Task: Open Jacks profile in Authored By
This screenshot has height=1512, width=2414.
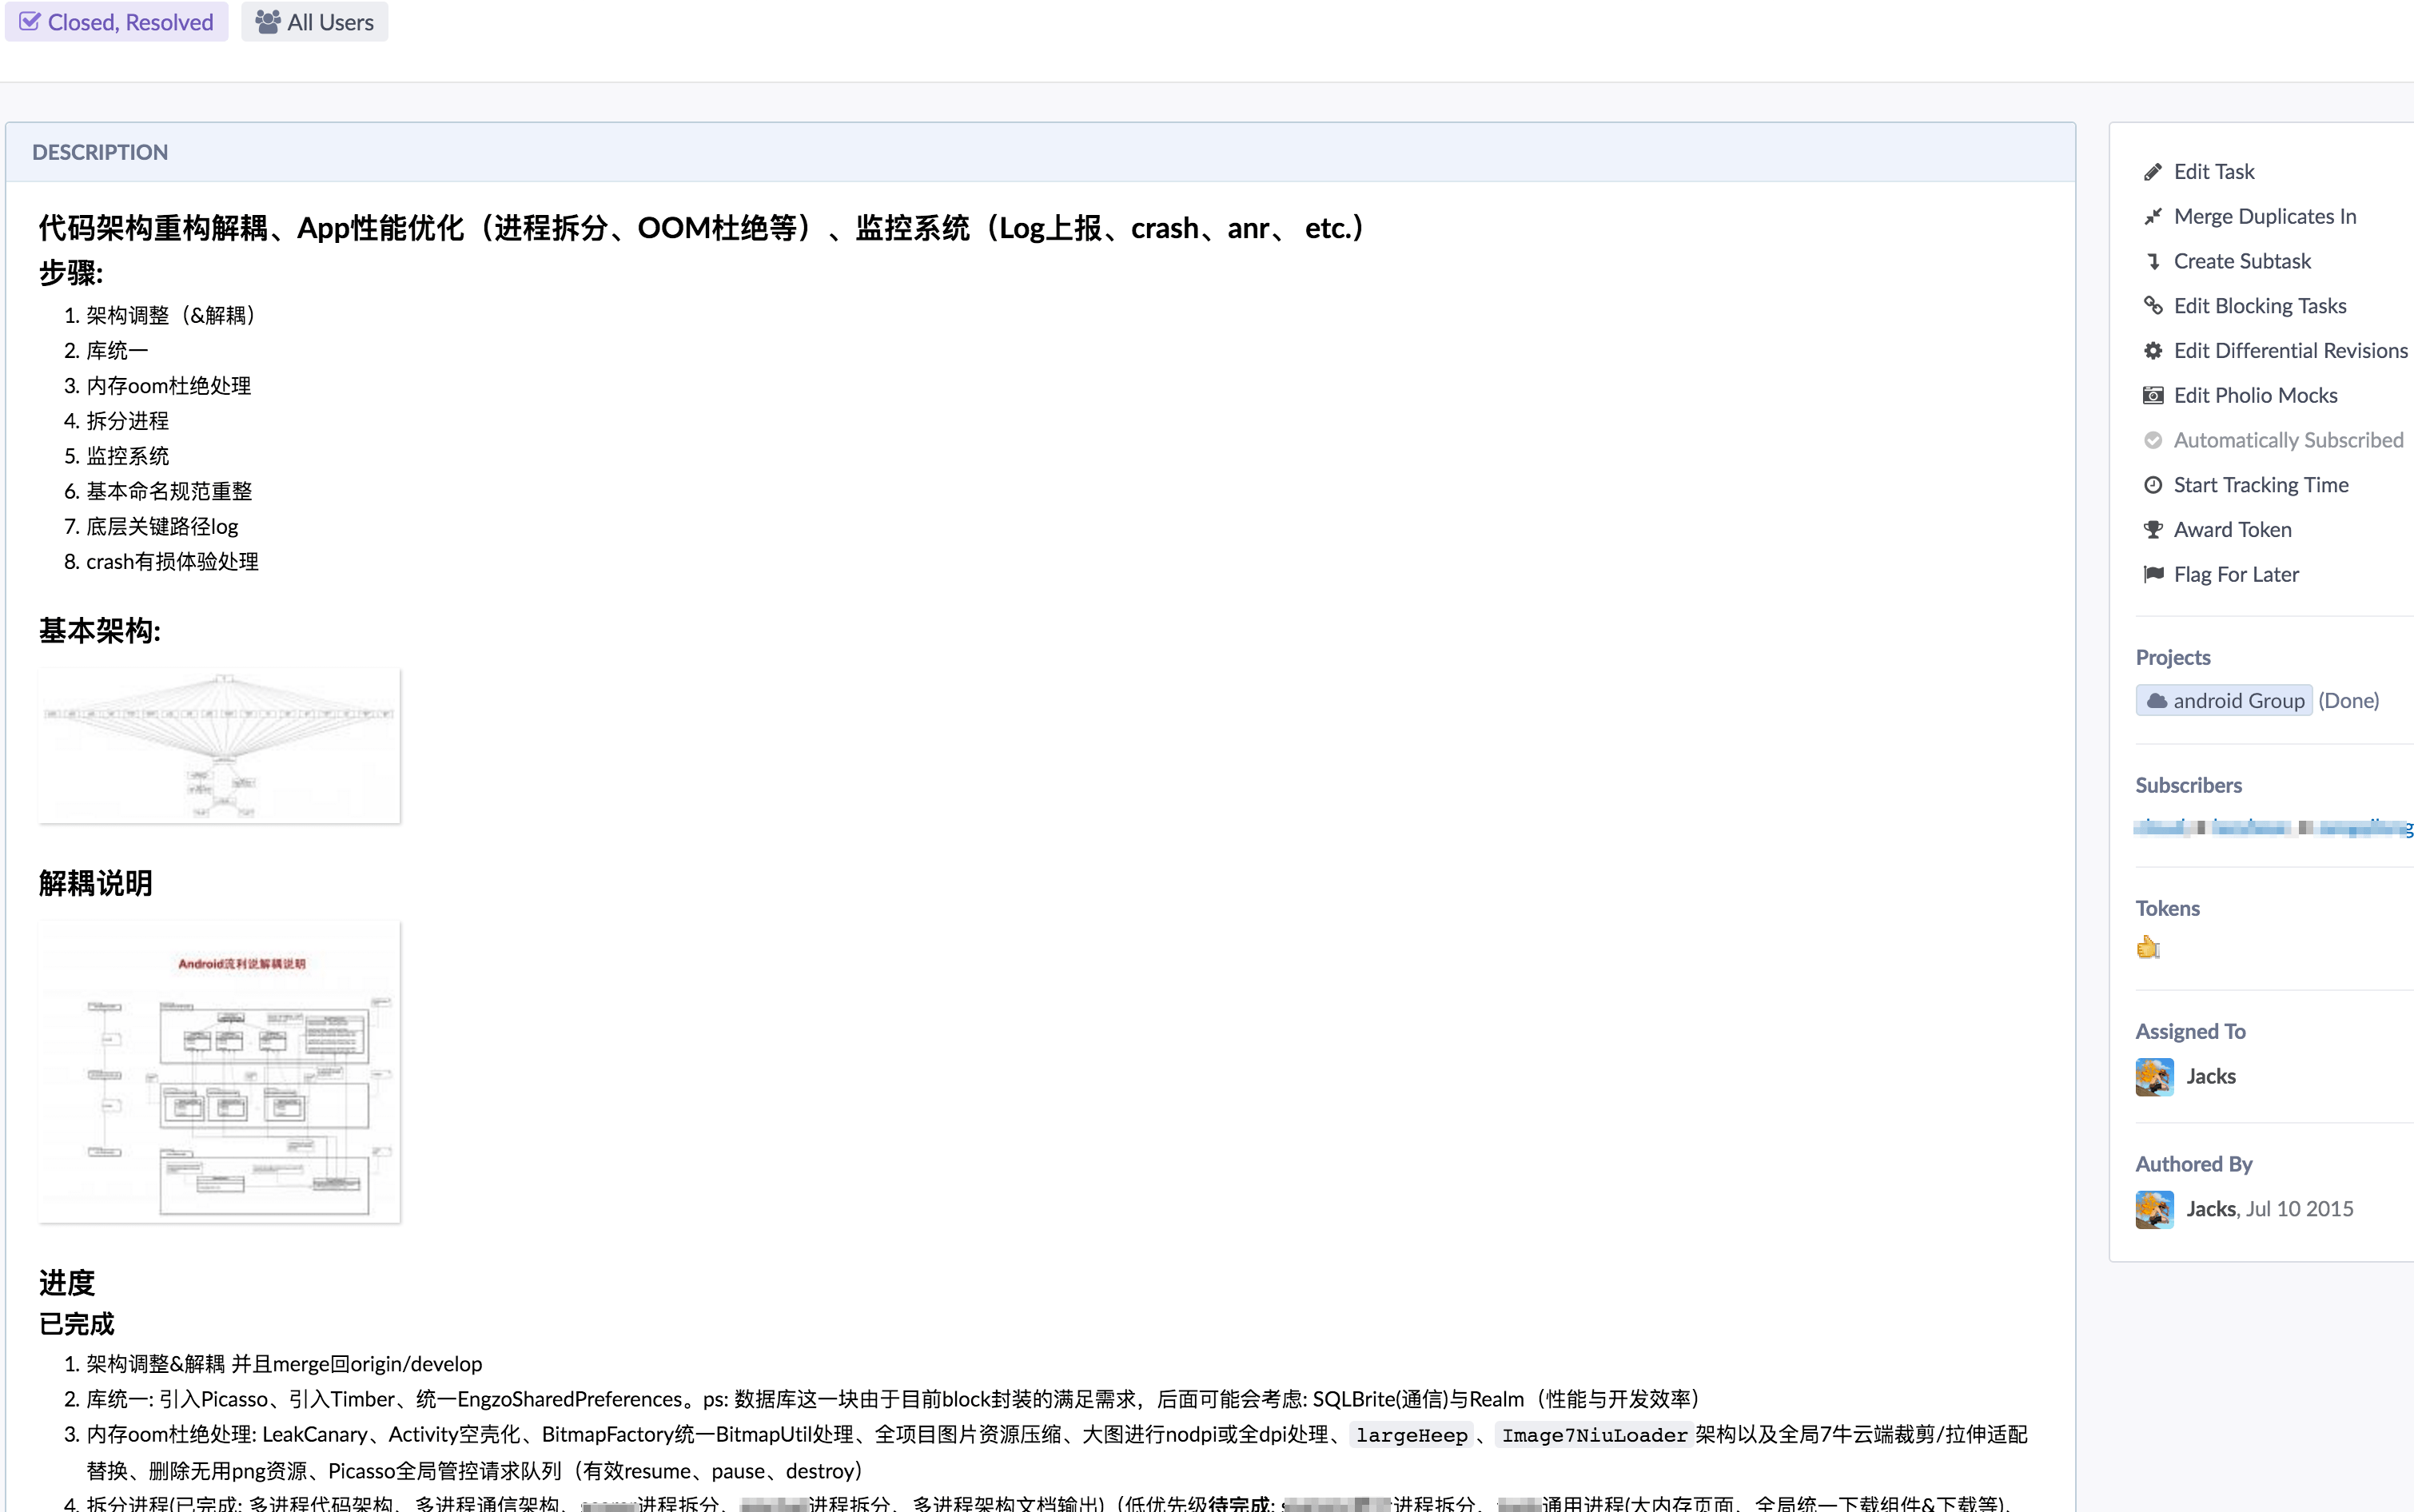Action: tap(2211, 1208)
